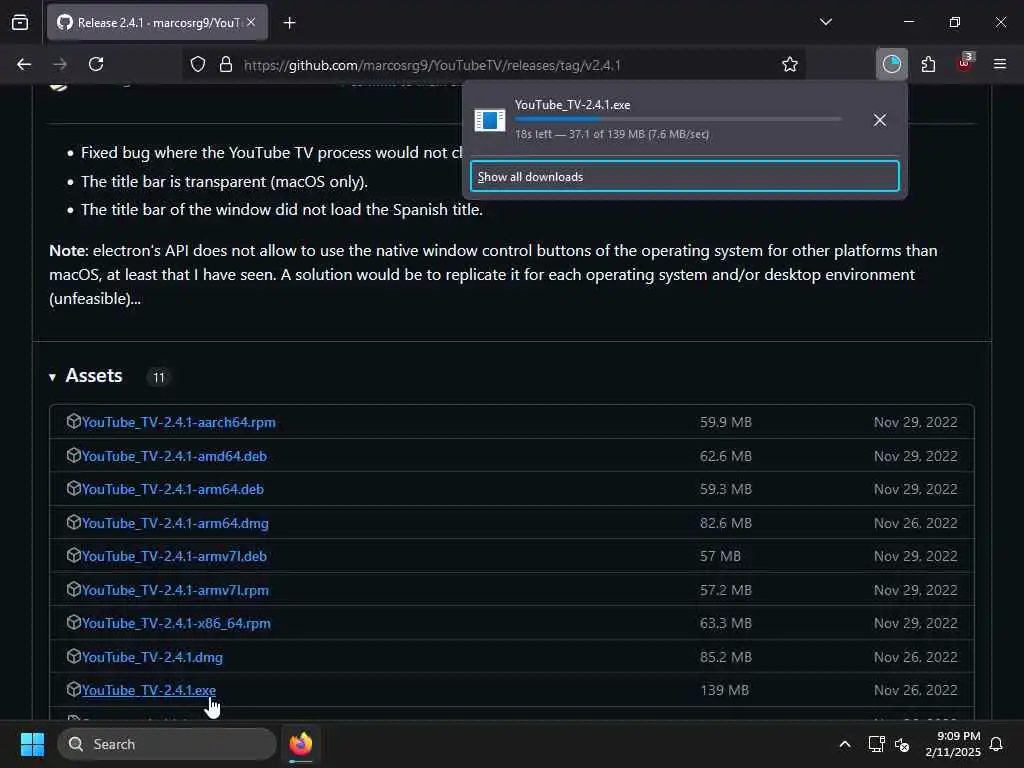Click package icon beside arm64.deb asset
The image size is (1024, 768).
tap(73, 488)
